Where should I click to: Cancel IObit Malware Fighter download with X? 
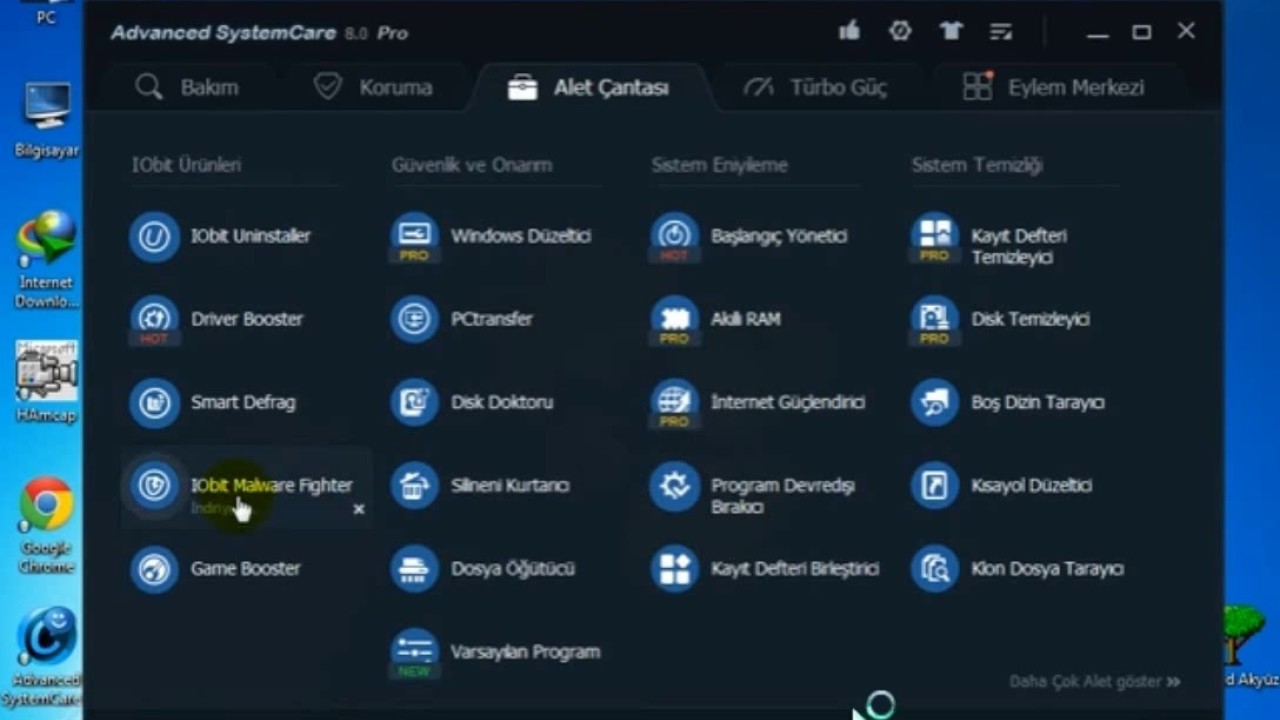(x=359, y=509)
